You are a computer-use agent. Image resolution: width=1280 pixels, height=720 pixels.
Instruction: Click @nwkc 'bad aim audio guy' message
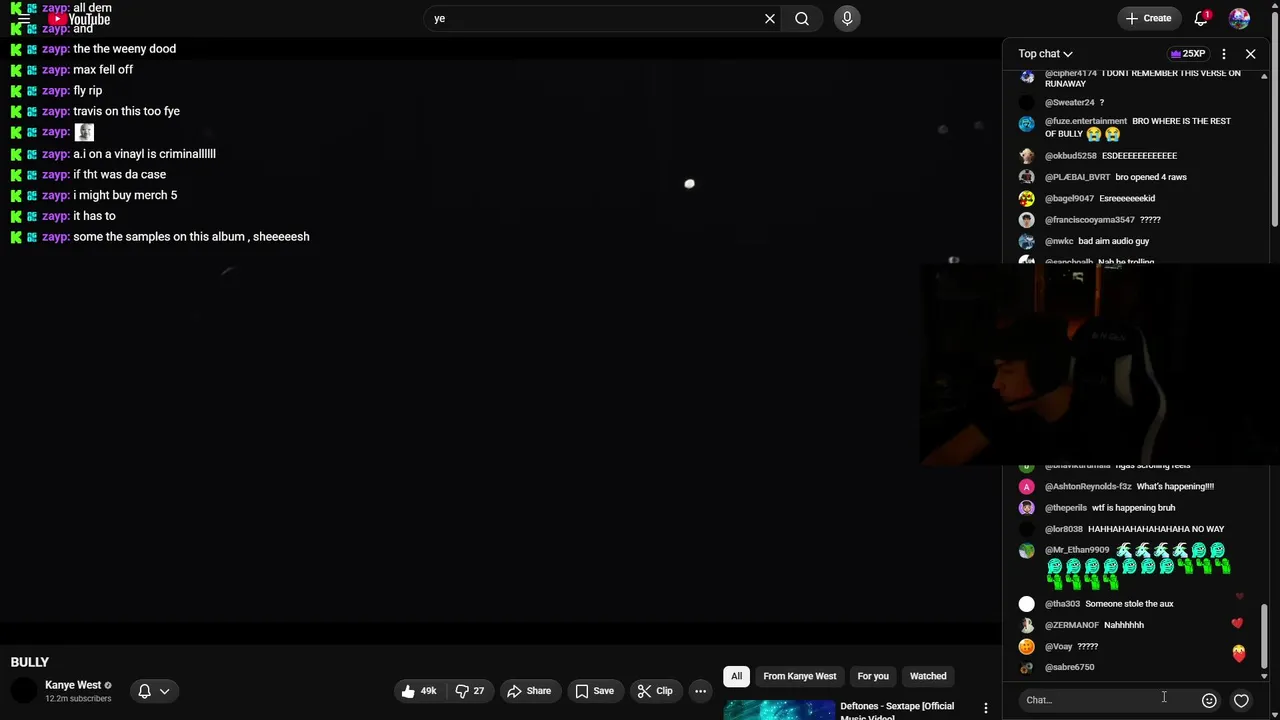tap(1113, 241)
